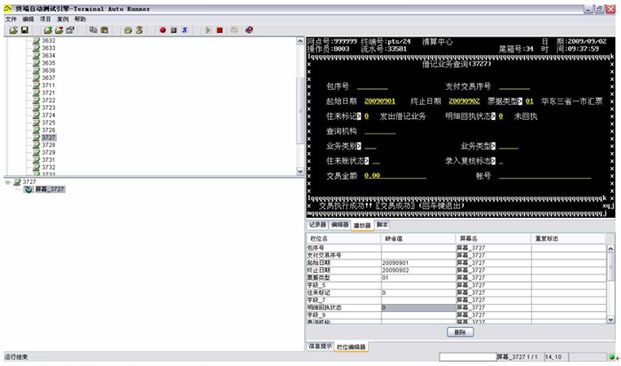Image resolution: width=621 pixels, height=366 pixels.
Task: Select the 屏幕_3727 screen node
Action: click(x=50, y=189)
